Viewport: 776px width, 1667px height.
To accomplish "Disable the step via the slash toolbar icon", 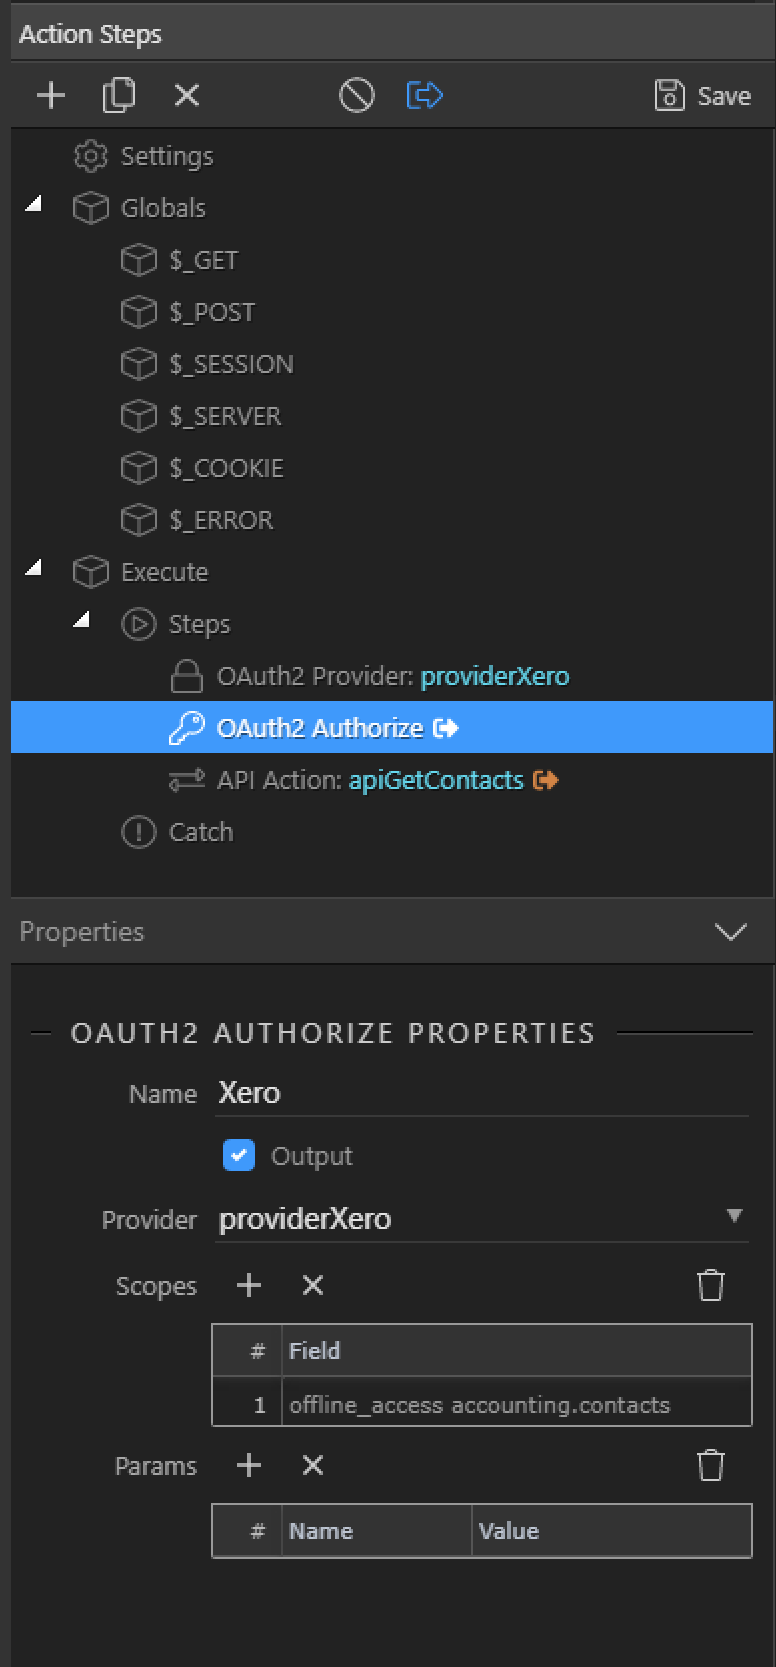I will (x=357, y=95).
